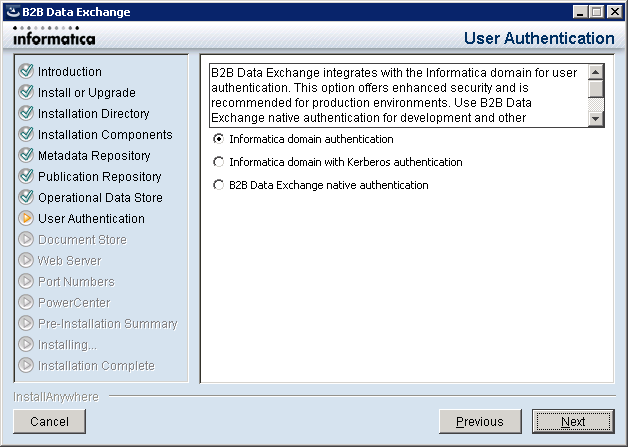The width and height of the screenshot is (628, 447).
Task: Click the Web Server pending-step icon
Action: (x=26, y=260)
